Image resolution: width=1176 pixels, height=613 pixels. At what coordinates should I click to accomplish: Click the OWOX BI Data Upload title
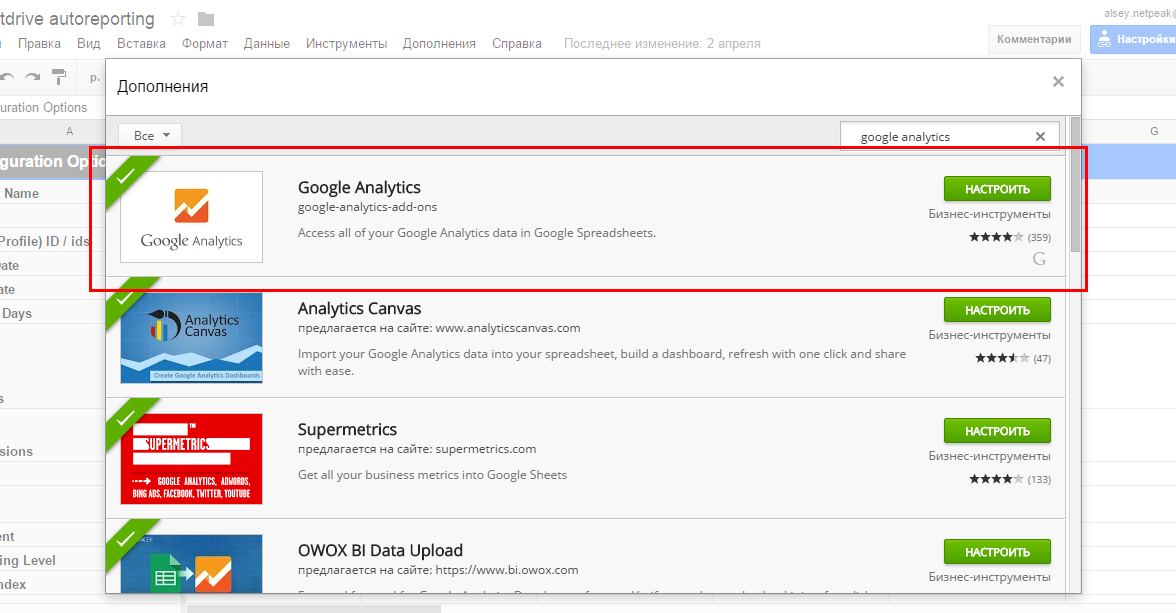point(380,550)
